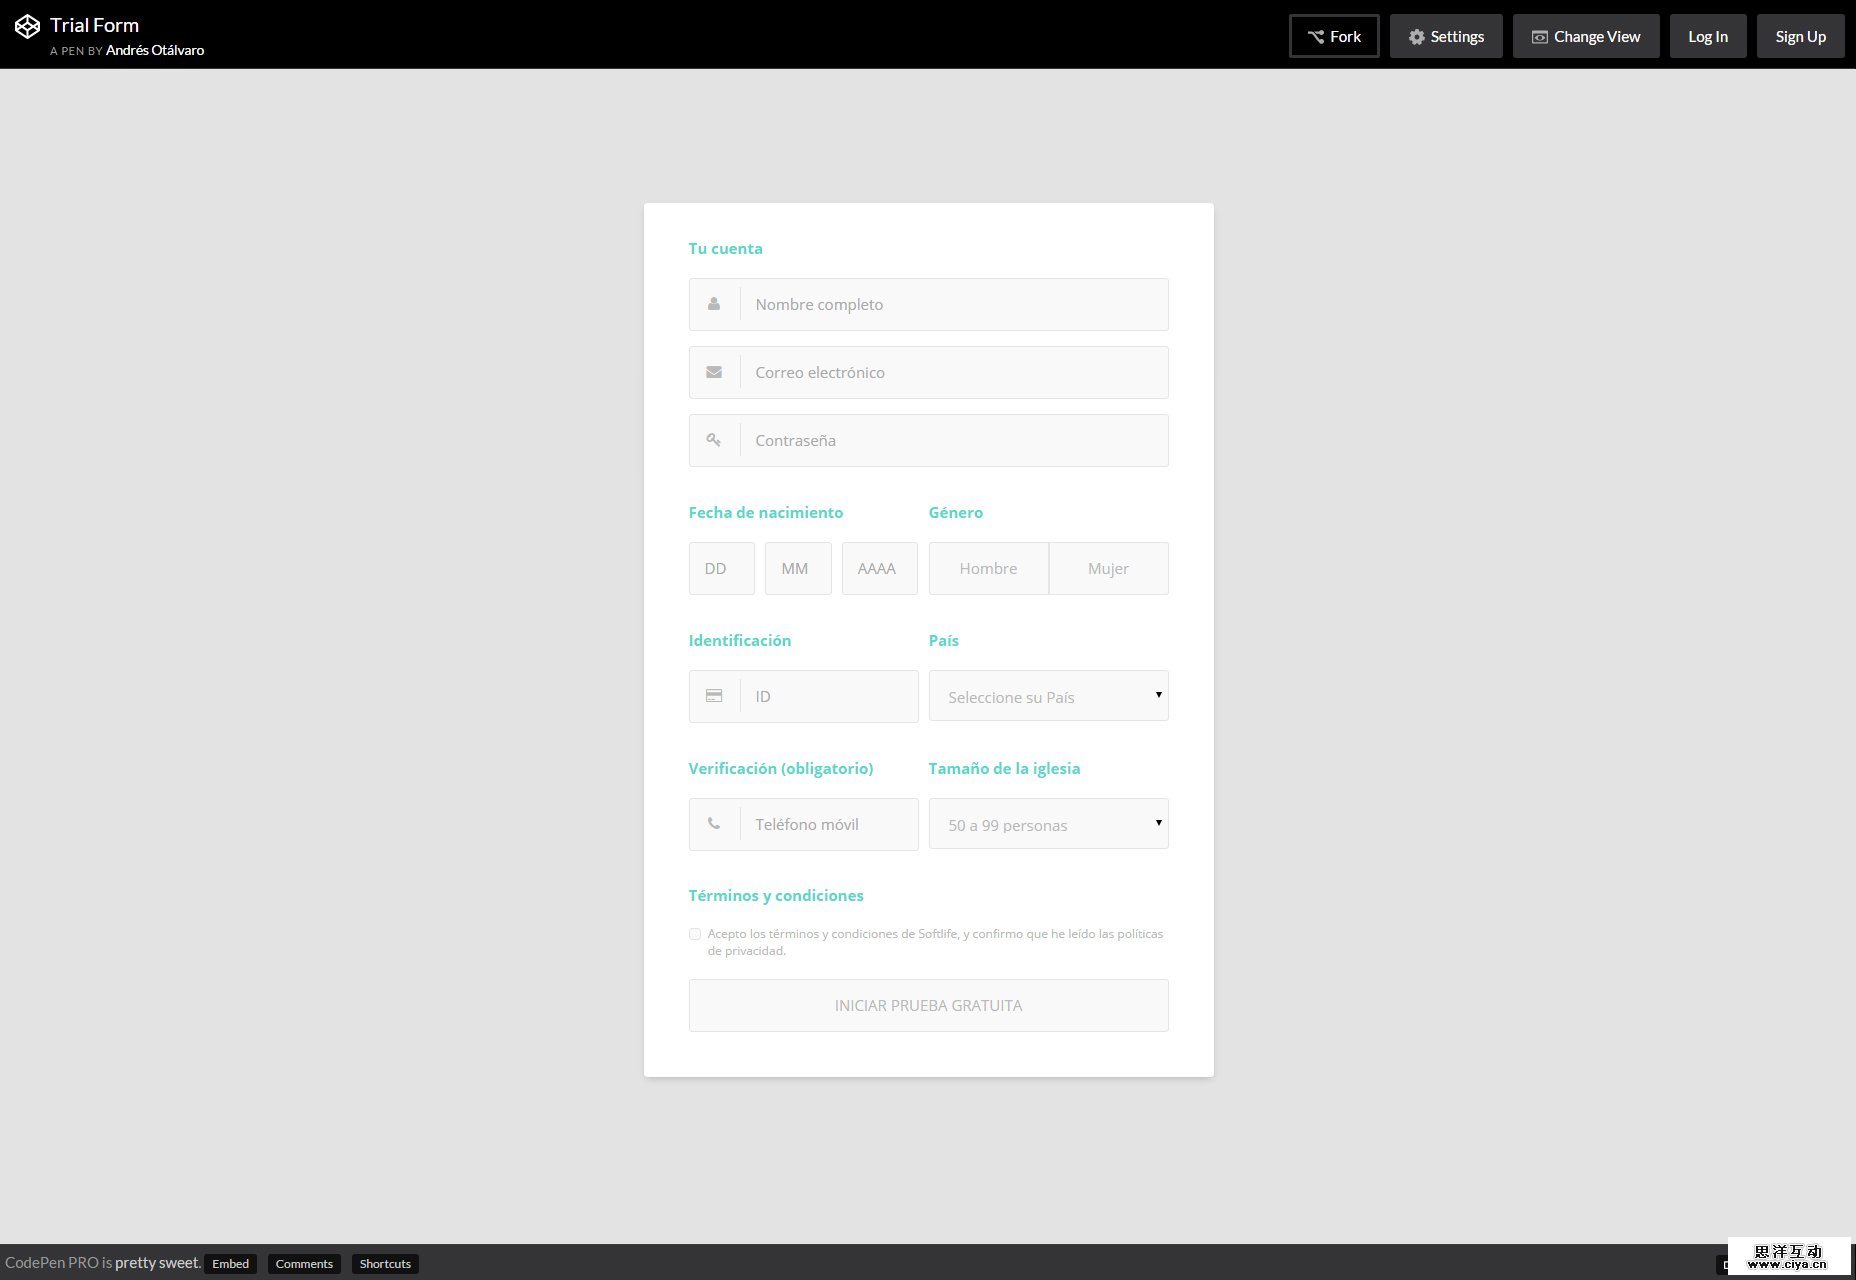Click the user icon beside Nombre completo
1856x1280 pixels.
[x=713, y=303]
